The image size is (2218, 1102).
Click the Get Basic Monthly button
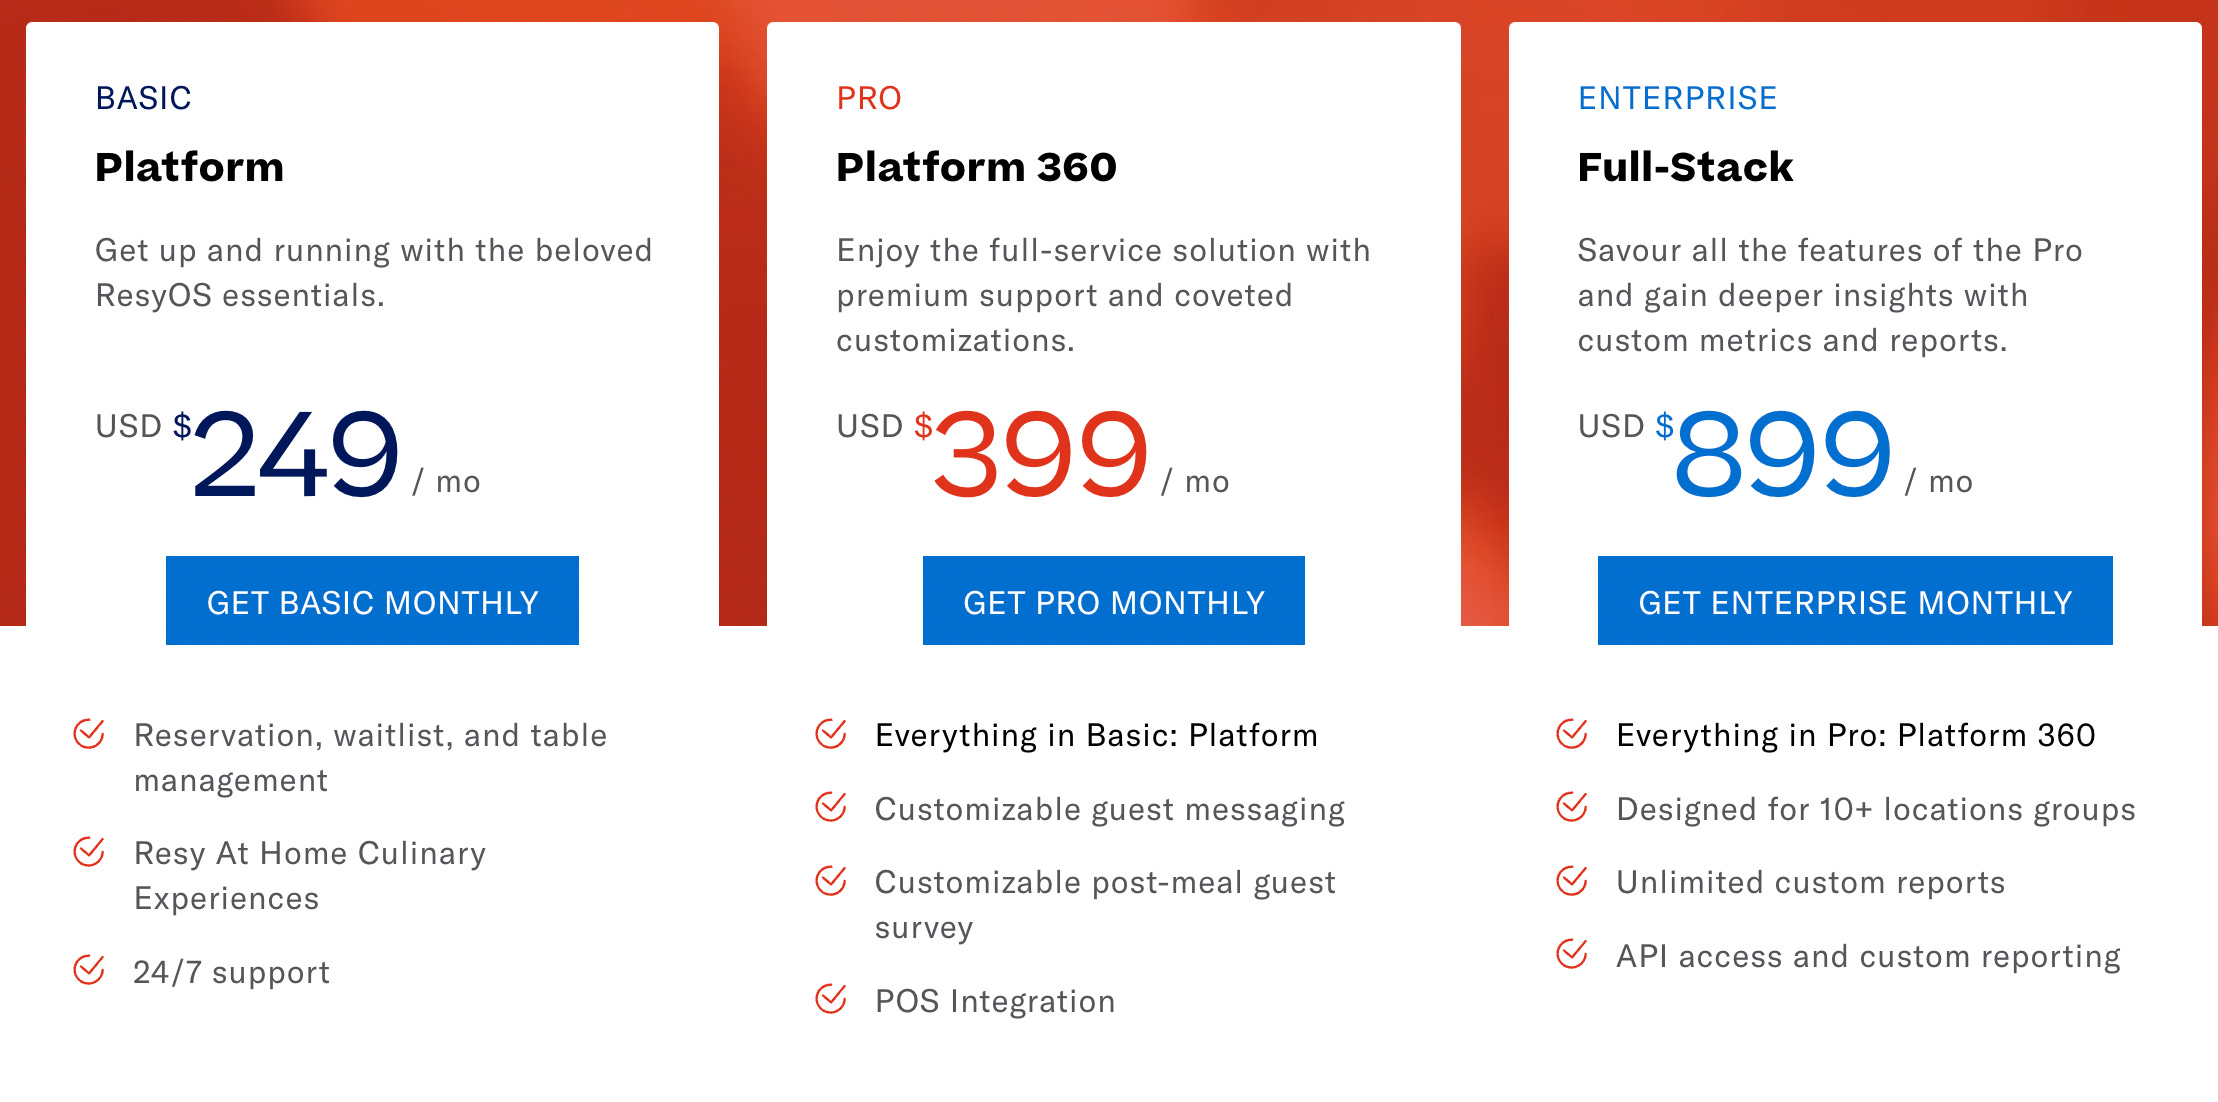click(x=372, y=601)
